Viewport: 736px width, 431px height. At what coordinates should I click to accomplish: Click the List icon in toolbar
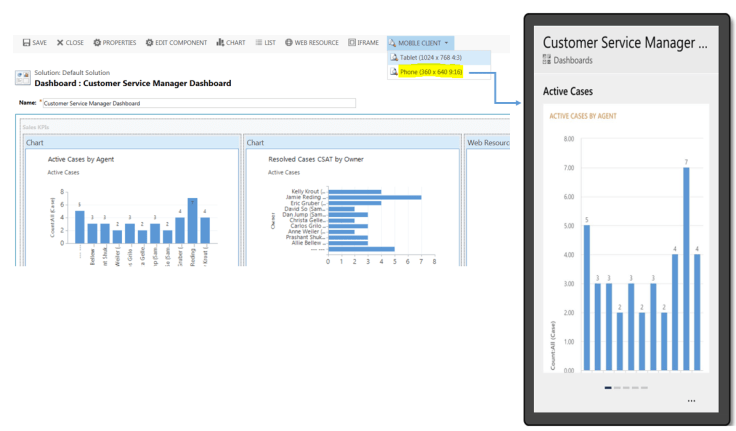click(x=259, y=43)
